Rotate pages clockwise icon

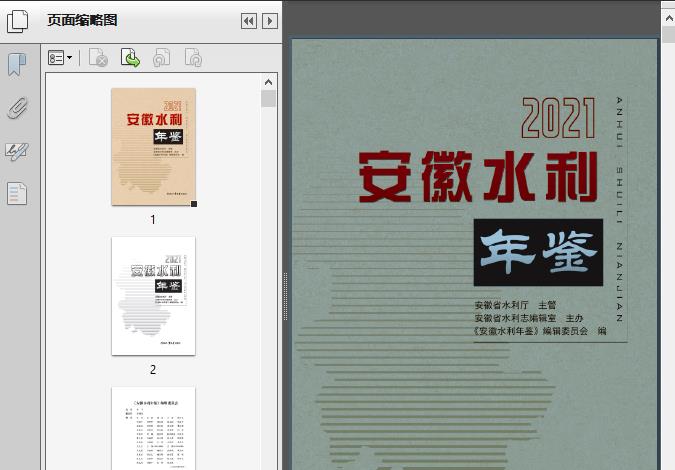193,58
